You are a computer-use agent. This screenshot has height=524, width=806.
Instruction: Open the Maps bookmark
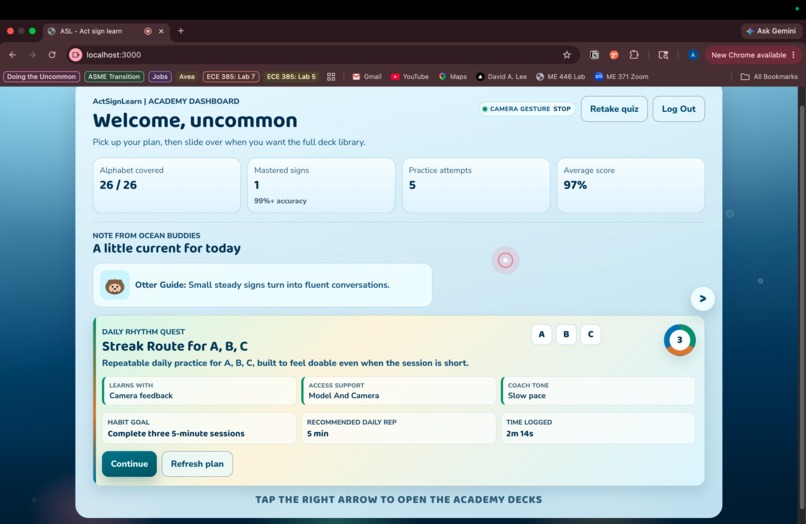point(453,77)
